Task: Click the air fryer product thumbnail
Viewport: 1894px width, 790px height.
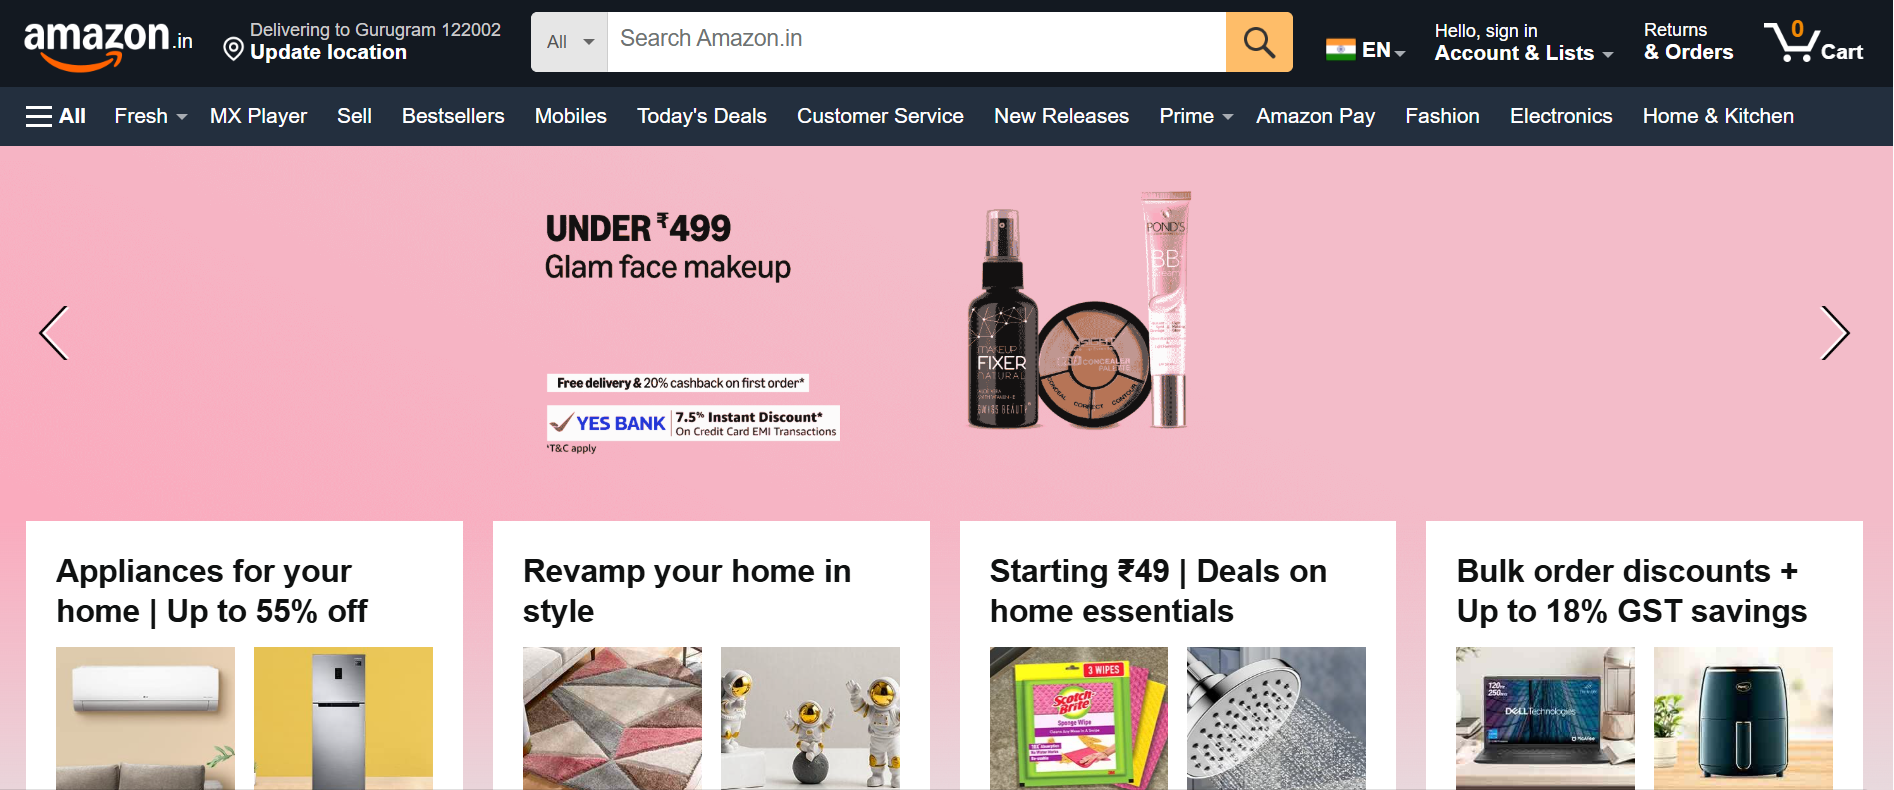Action: pyautogui.click(x=1743, y=718)
